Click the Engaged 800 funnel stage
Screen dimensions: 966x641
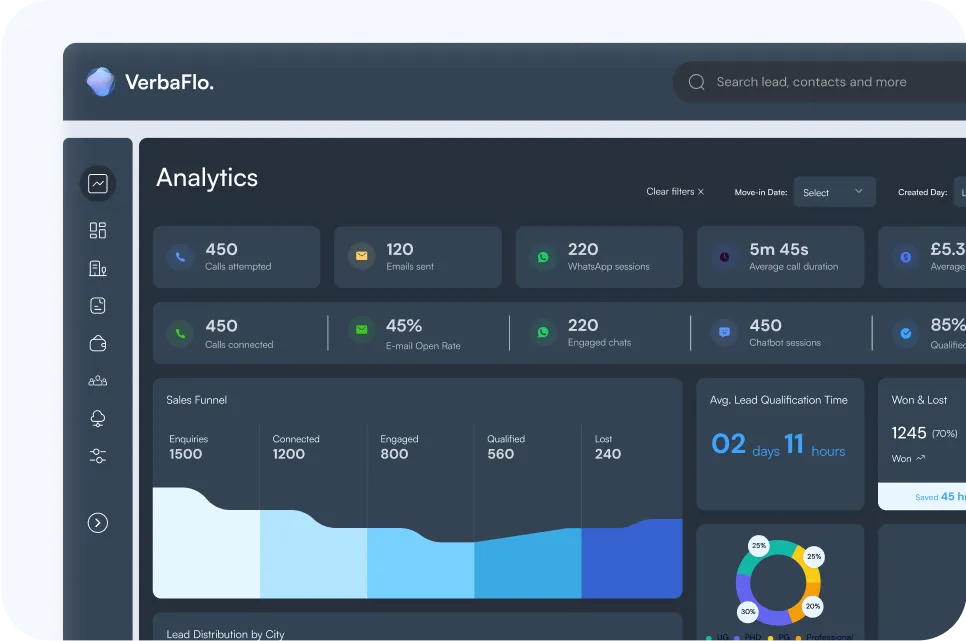pos(399,447)
